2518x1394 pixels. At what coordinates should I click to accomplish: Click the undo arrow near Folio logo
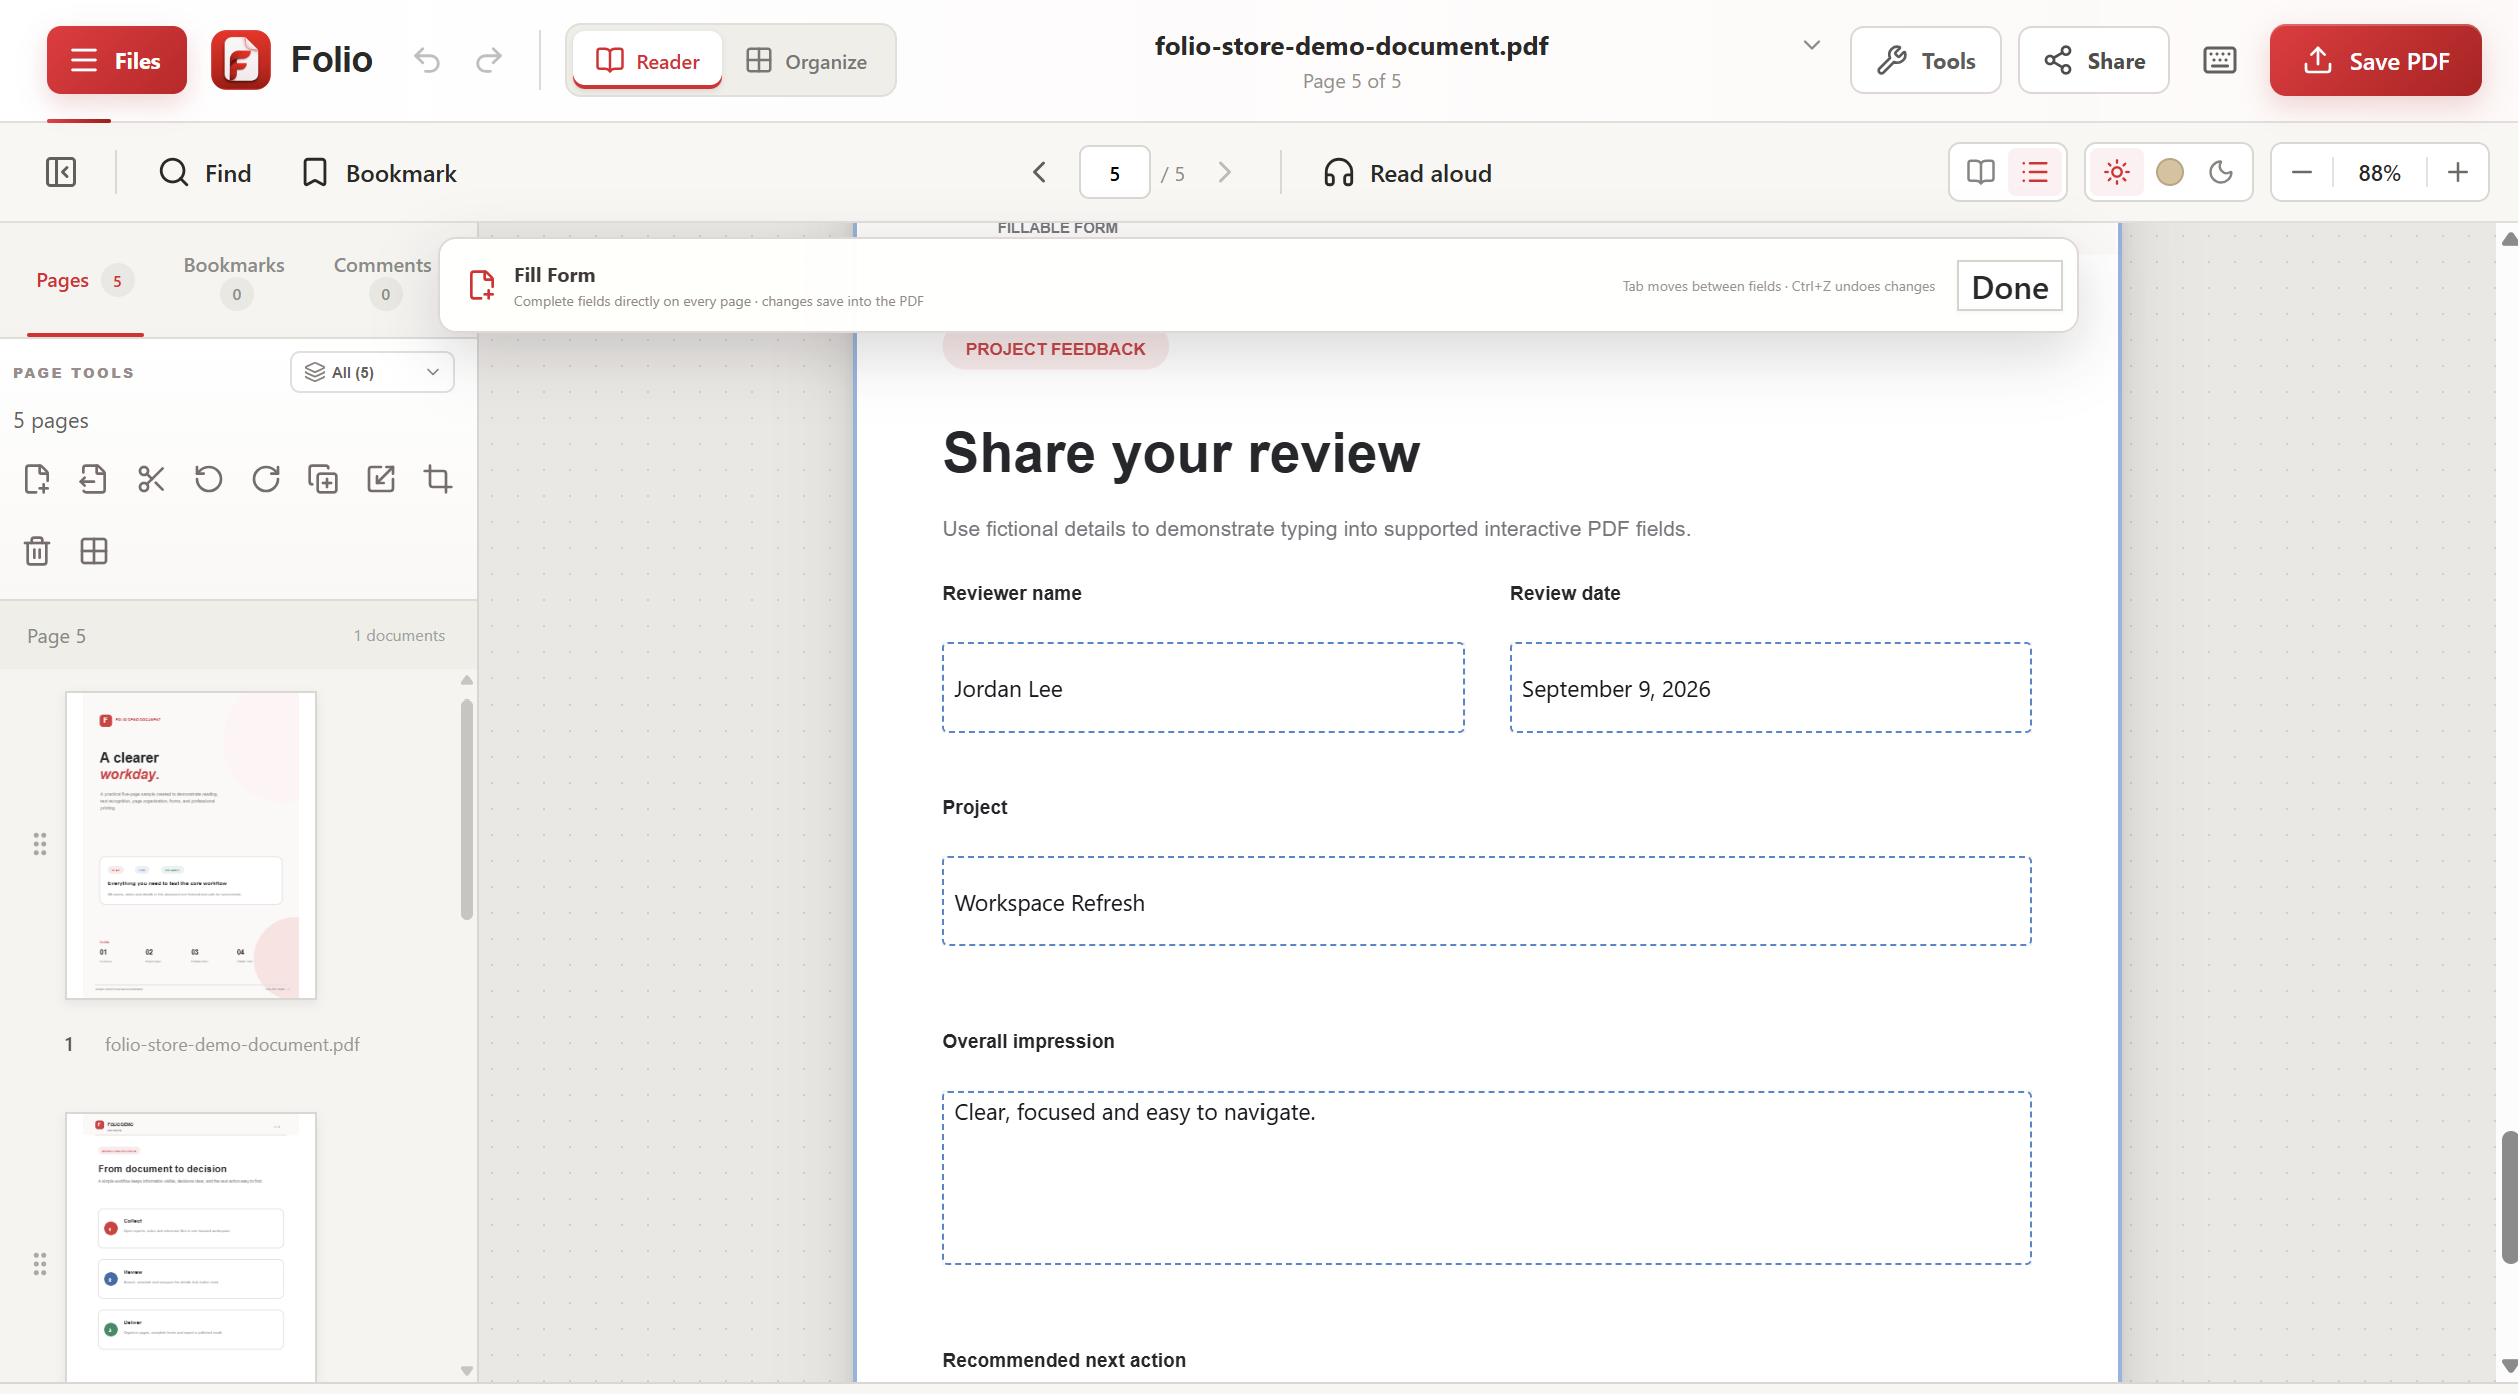(427, 60)
